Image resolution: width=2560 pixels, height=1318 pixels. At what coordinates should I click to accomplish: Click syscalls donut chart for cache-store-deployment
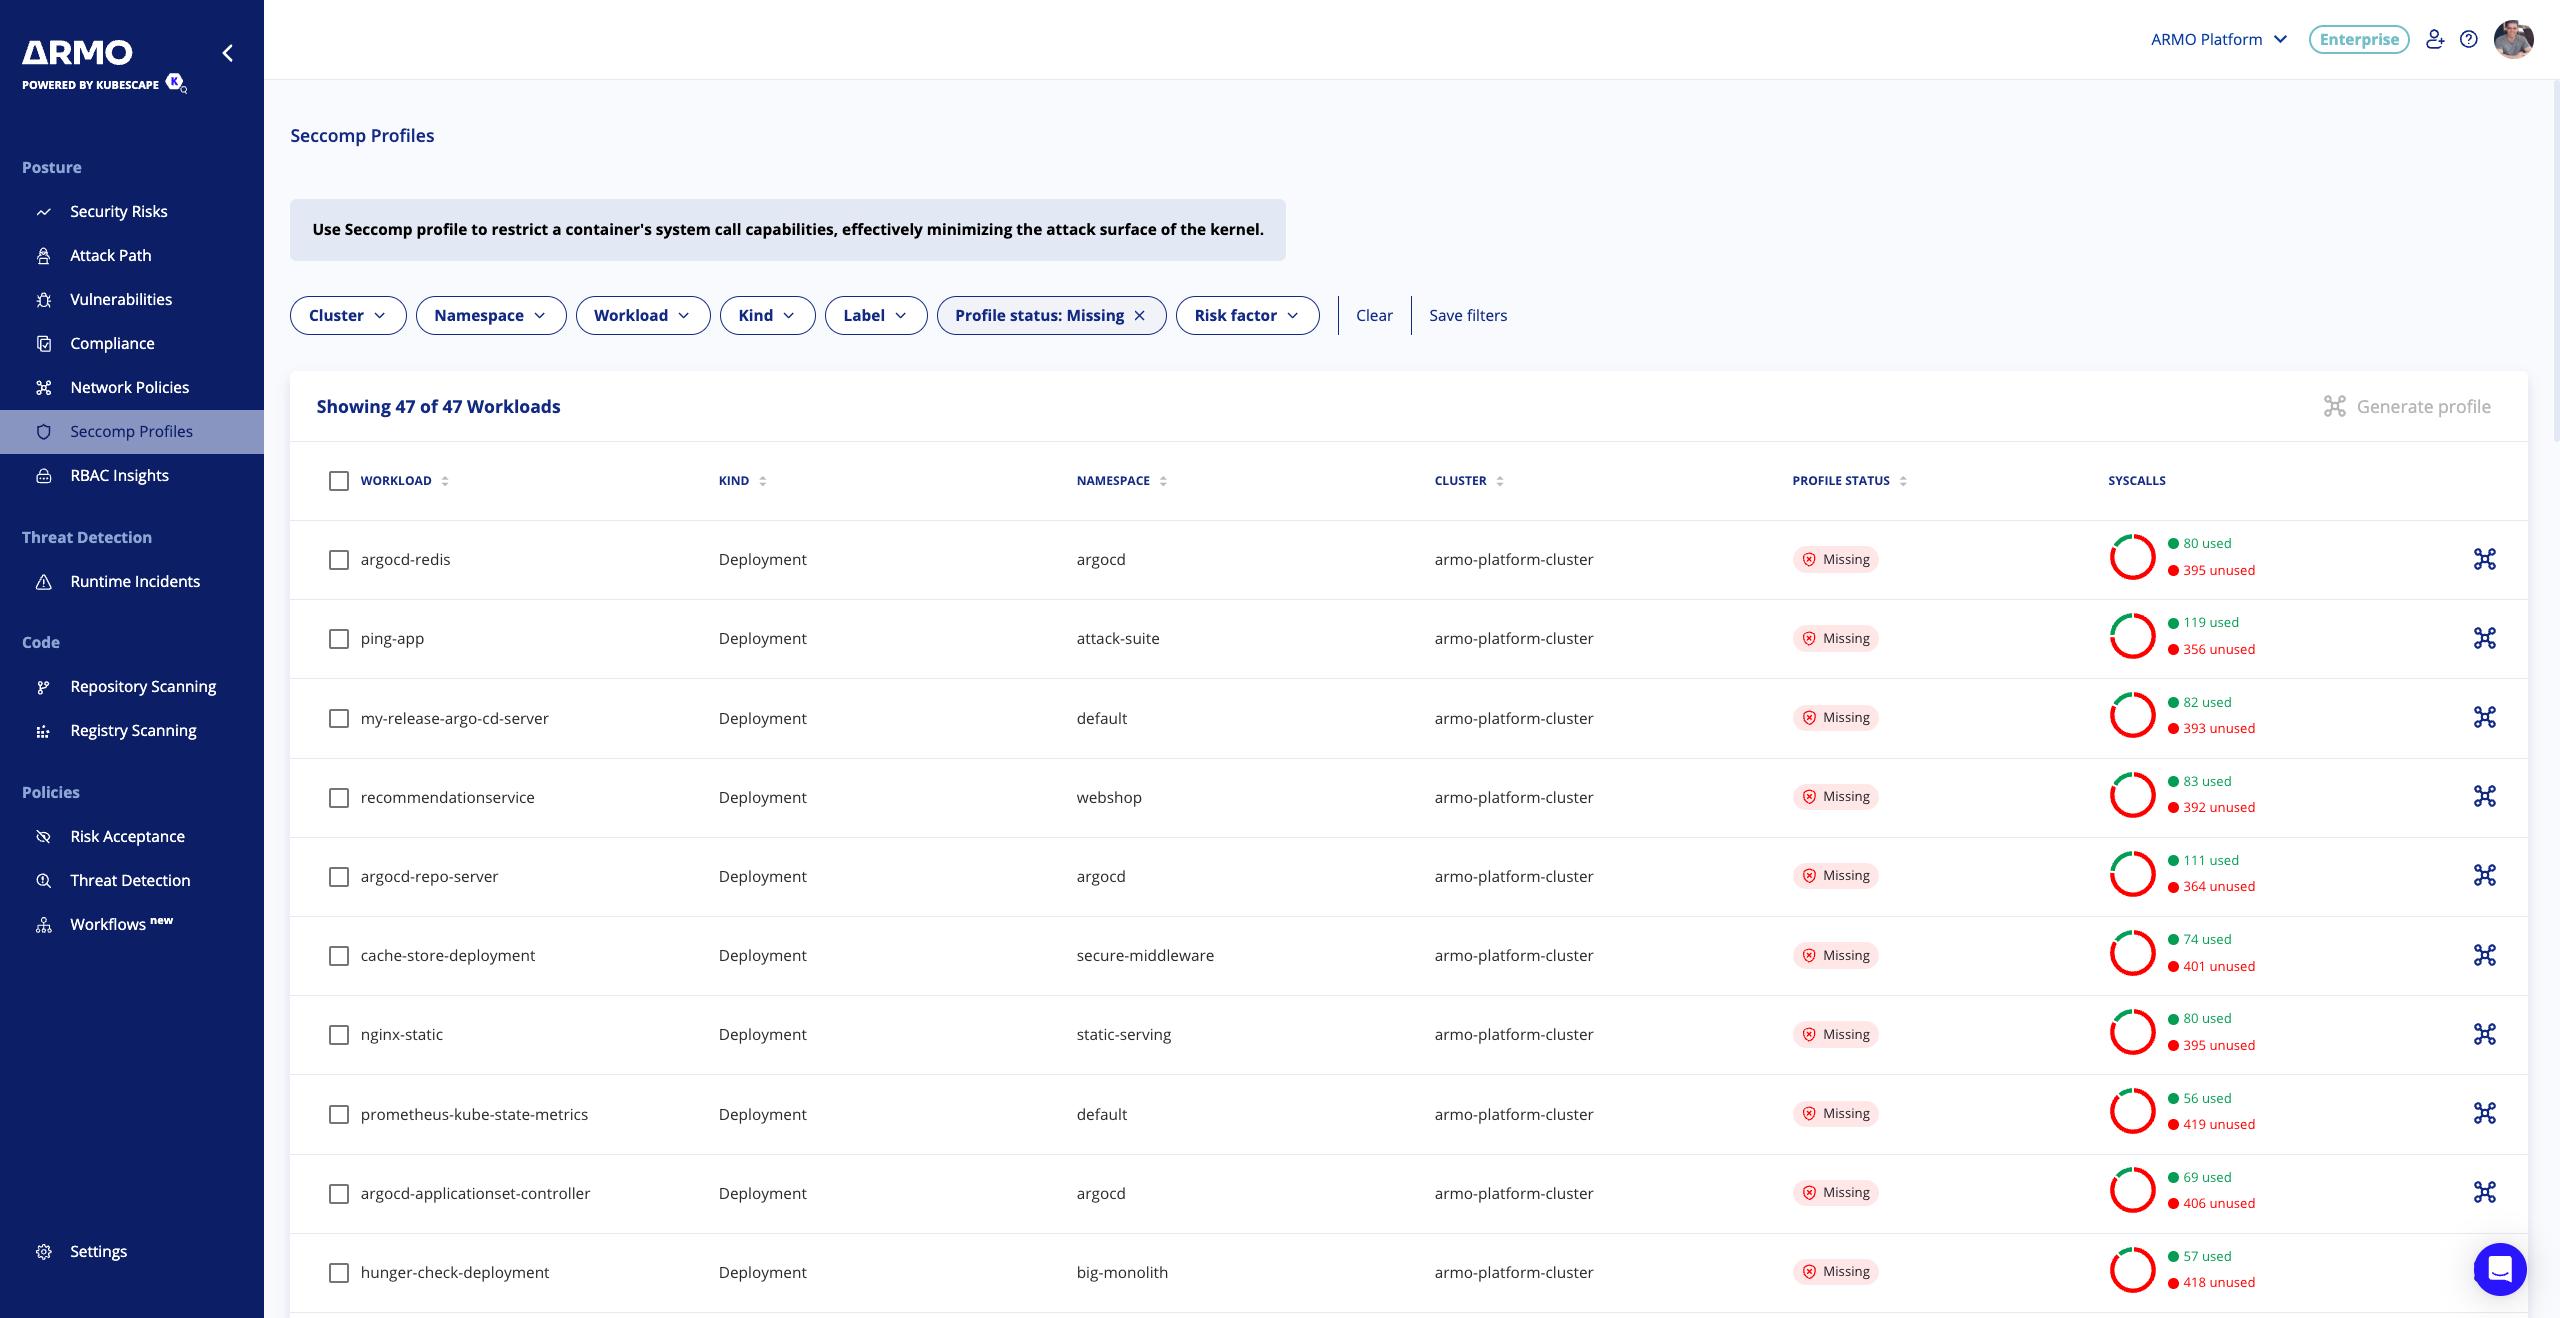point(2132,953)
